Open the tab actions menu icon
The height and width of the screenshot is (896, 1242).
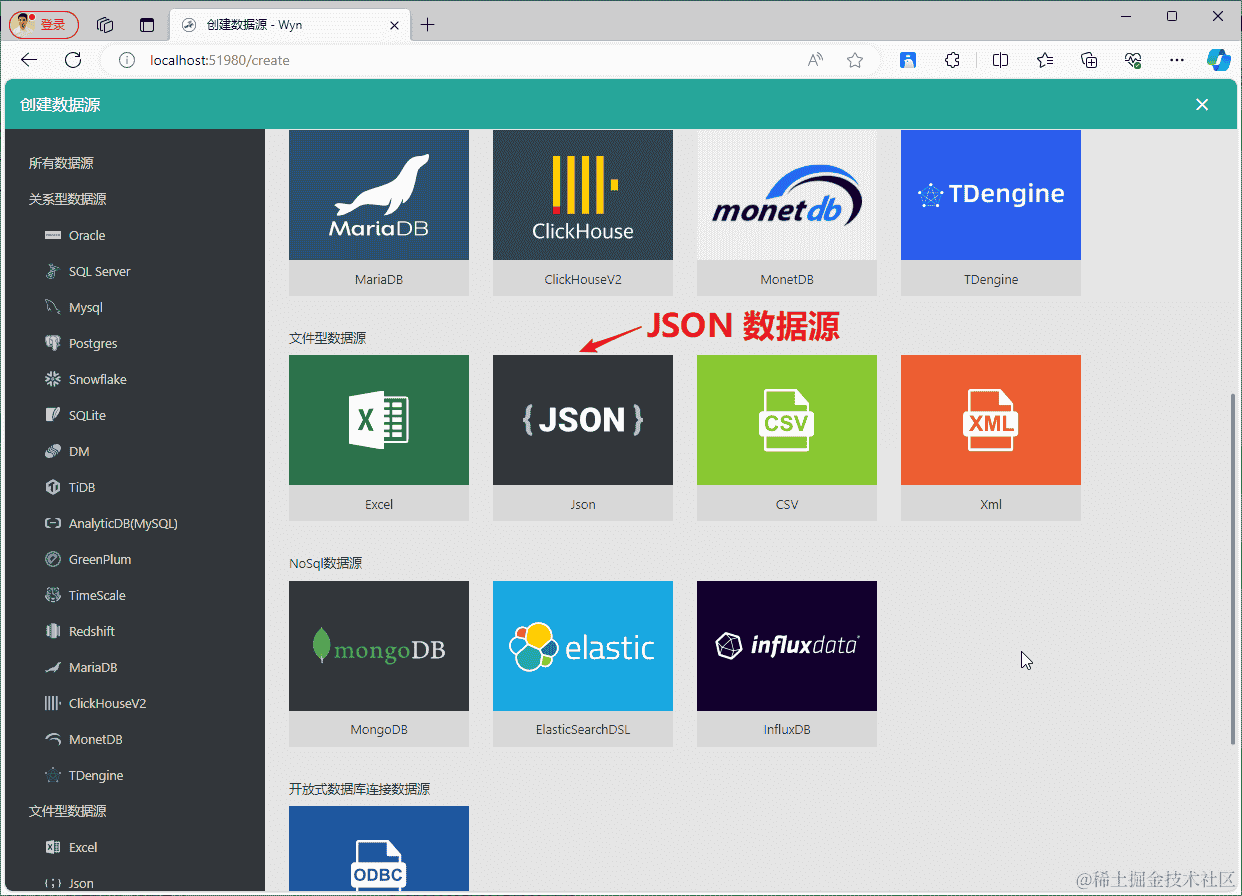pos(147,25)
